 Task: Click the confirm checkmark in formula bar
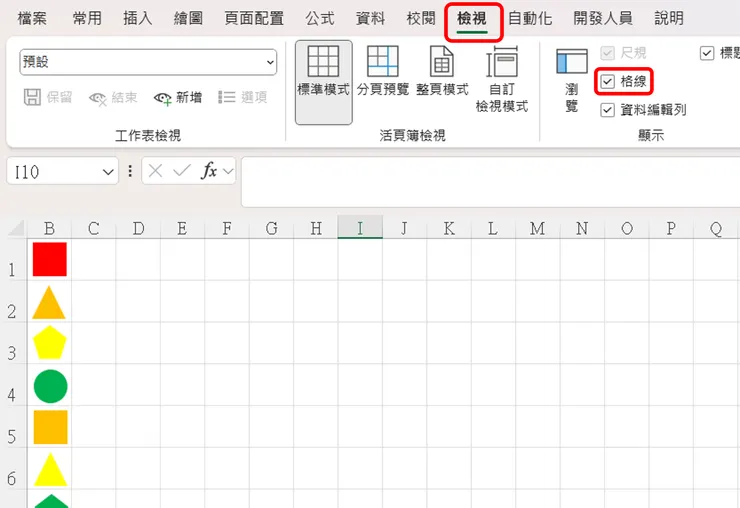182,170
